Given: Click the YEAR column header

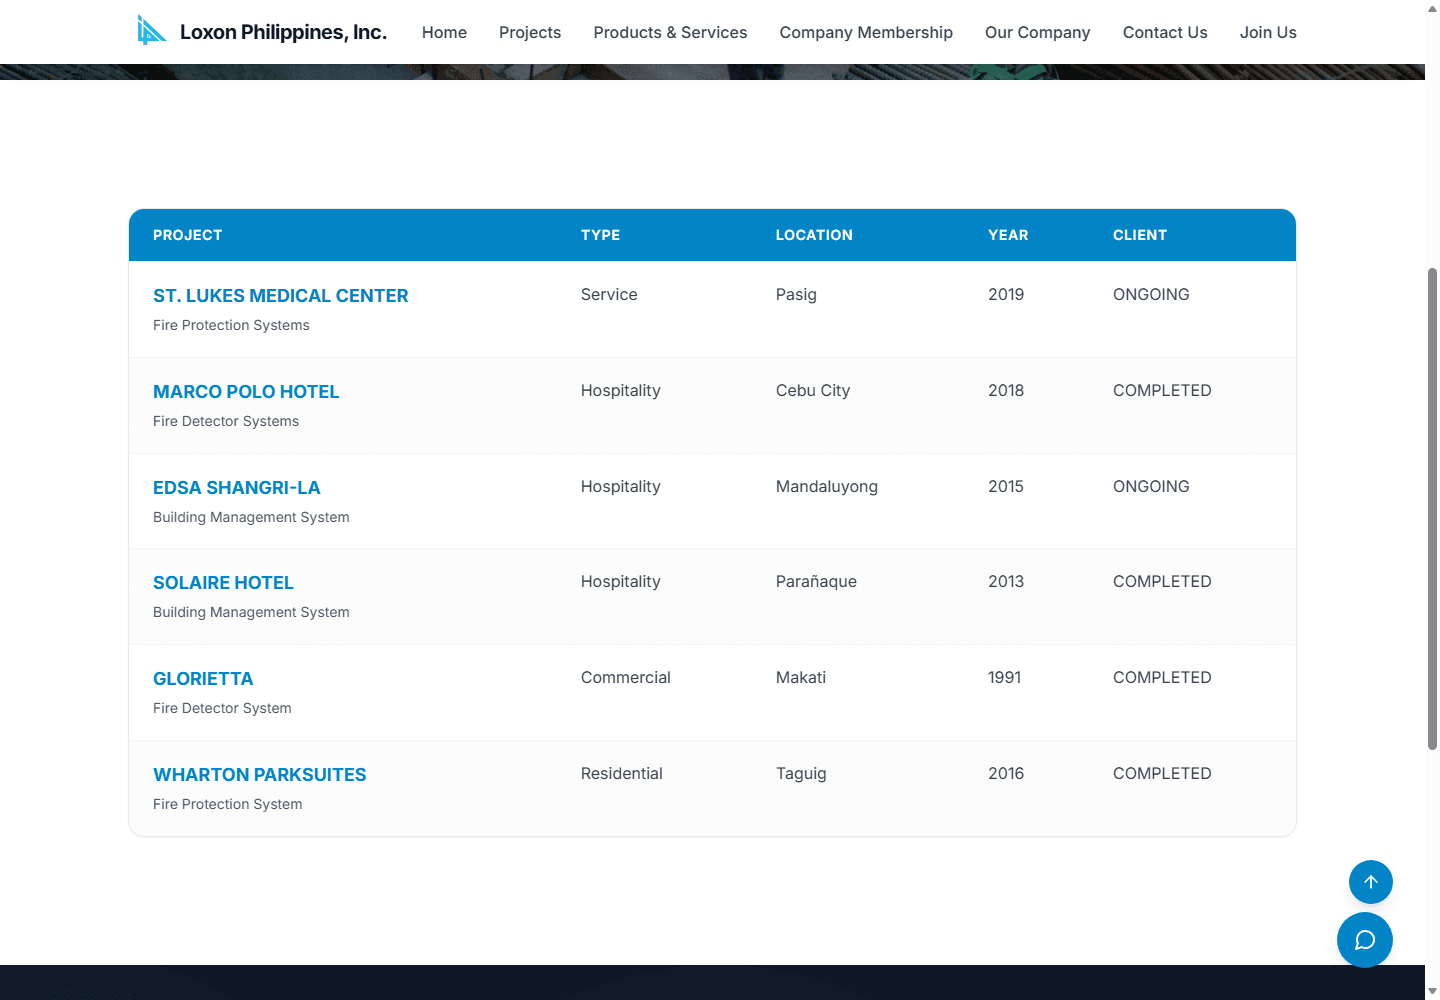Looking at the screenshot, I should point(1008,235).
